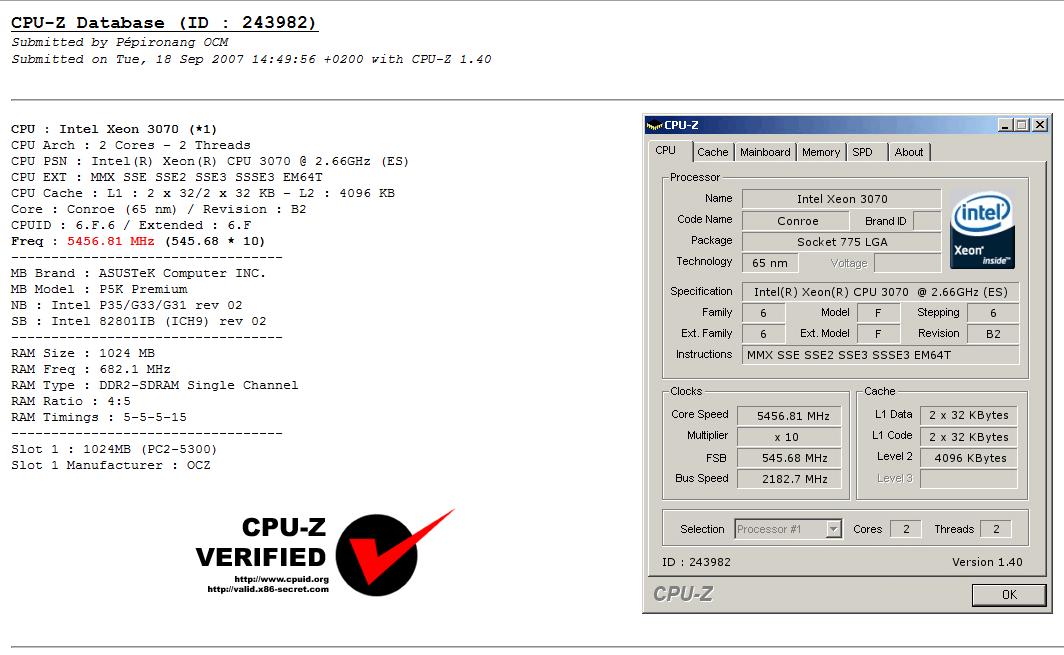The width and height of the screenshot is (1064, 655).
Task: Click the Level 2 value 4096 KBytes
Action: pos(968,458)
